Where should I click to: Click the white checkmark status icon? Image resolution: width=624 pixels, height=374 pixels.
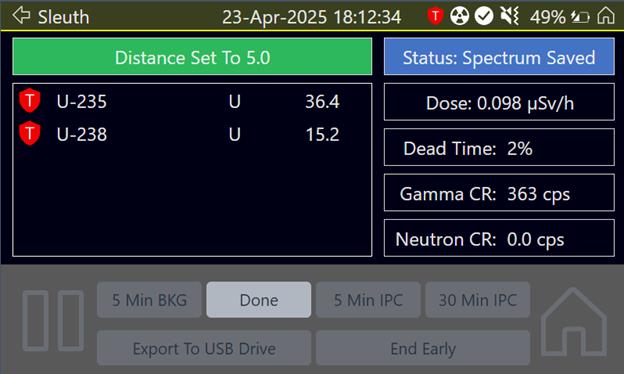[x=484, y=16]
